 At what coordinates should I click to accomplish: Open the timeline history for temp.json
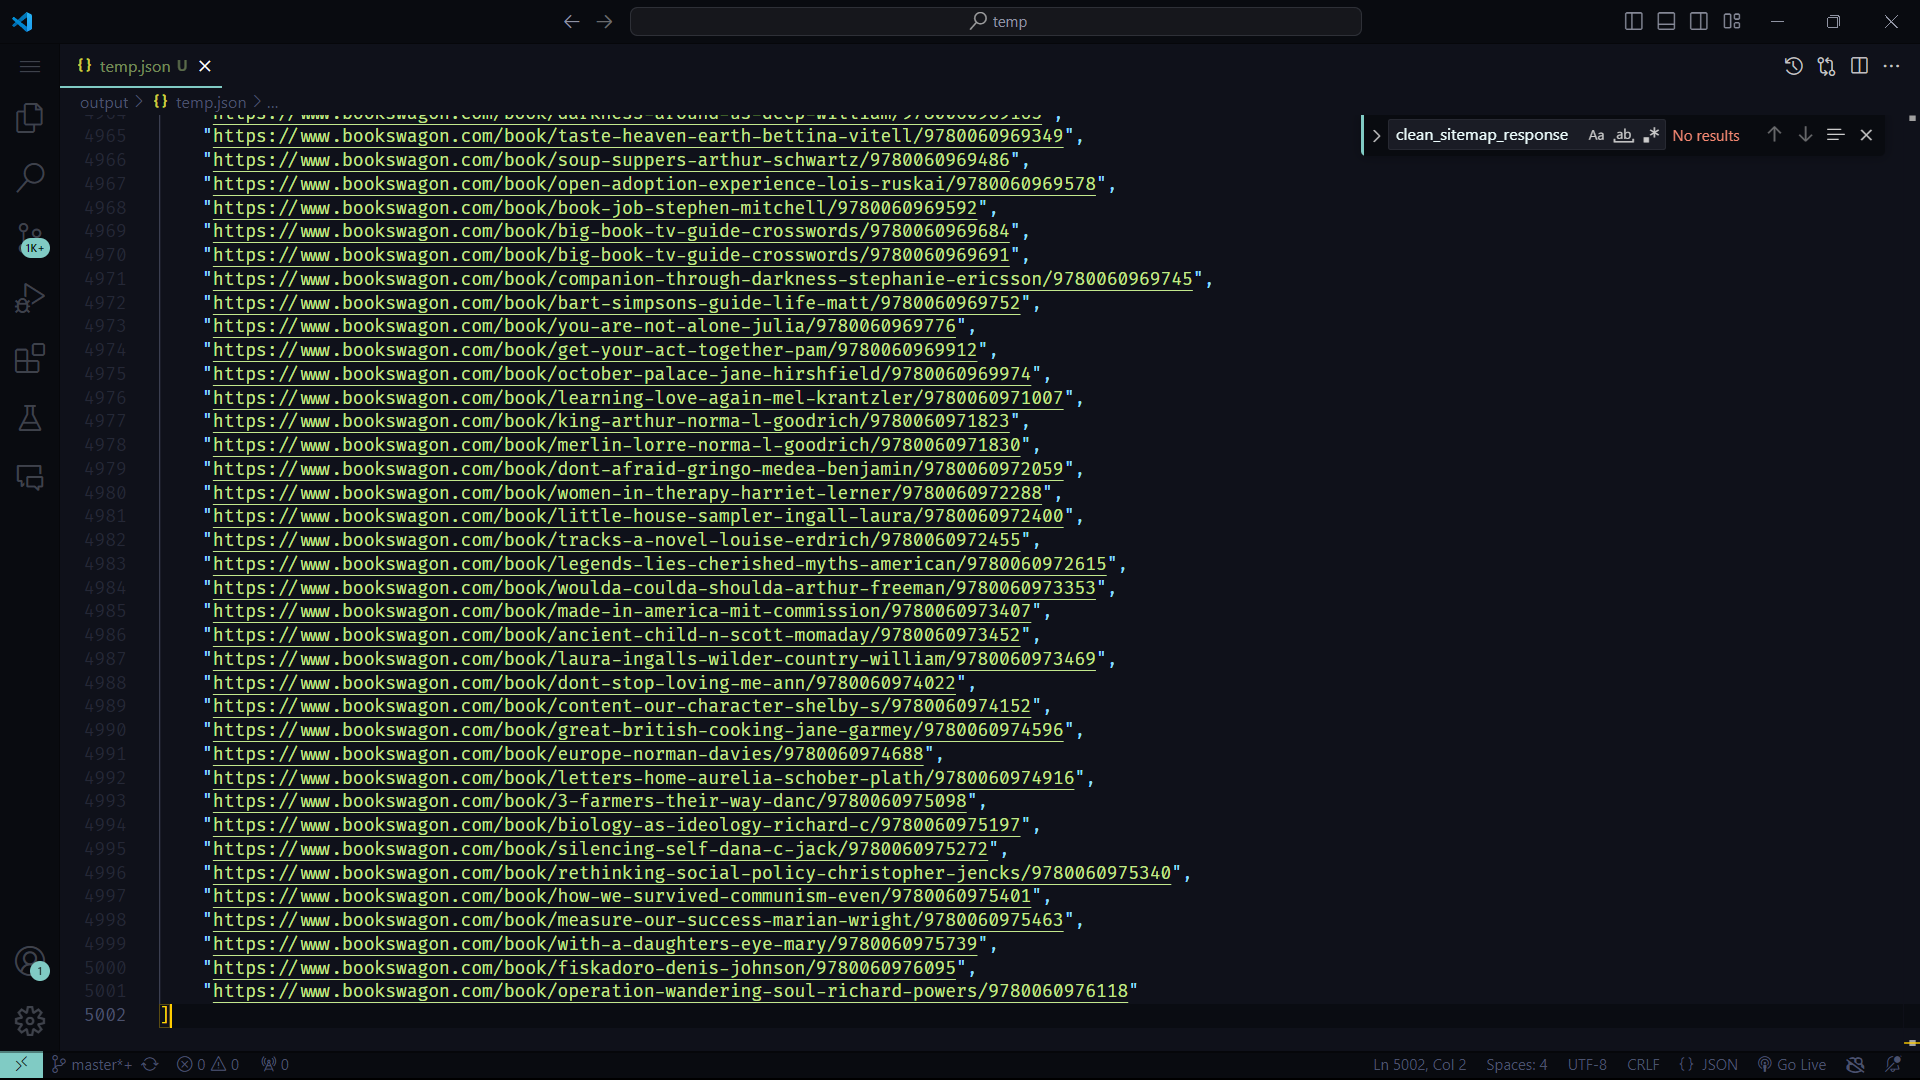(x=1794, y=66)
